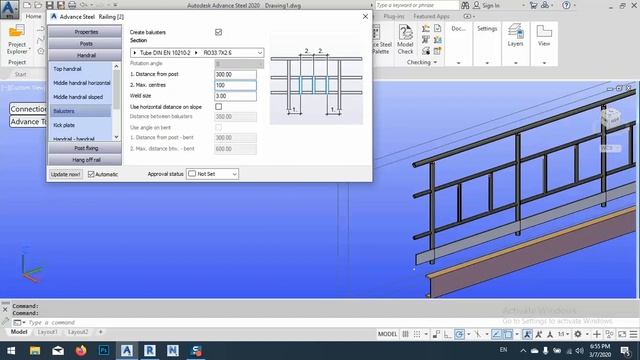Expand the Settings ribbon panel arrow
This screenshot has width=640, height=360.
tap(487, 63)
